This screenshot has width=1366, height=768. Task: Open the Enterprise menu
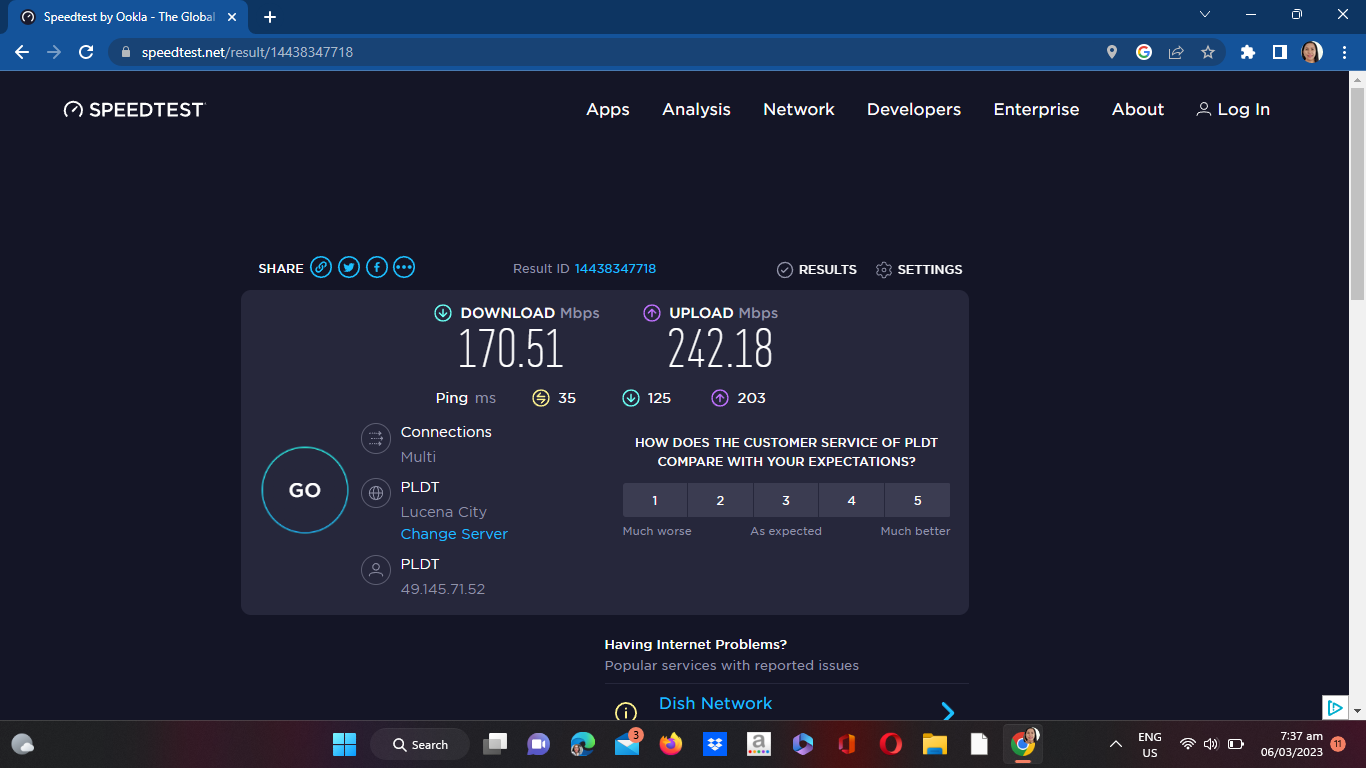1036,110
